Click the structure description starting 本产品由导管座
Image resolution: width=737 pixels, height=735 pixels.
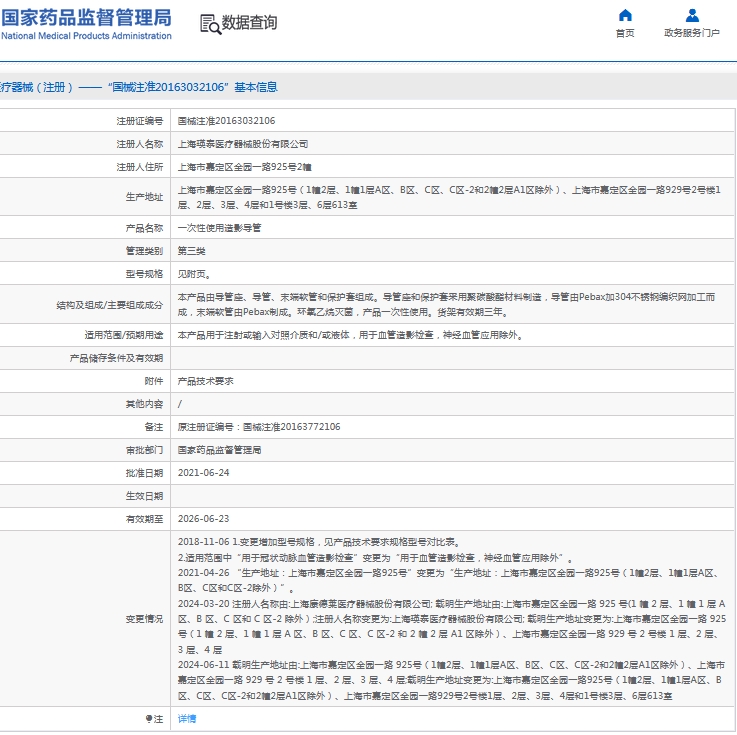click(447, 305)
